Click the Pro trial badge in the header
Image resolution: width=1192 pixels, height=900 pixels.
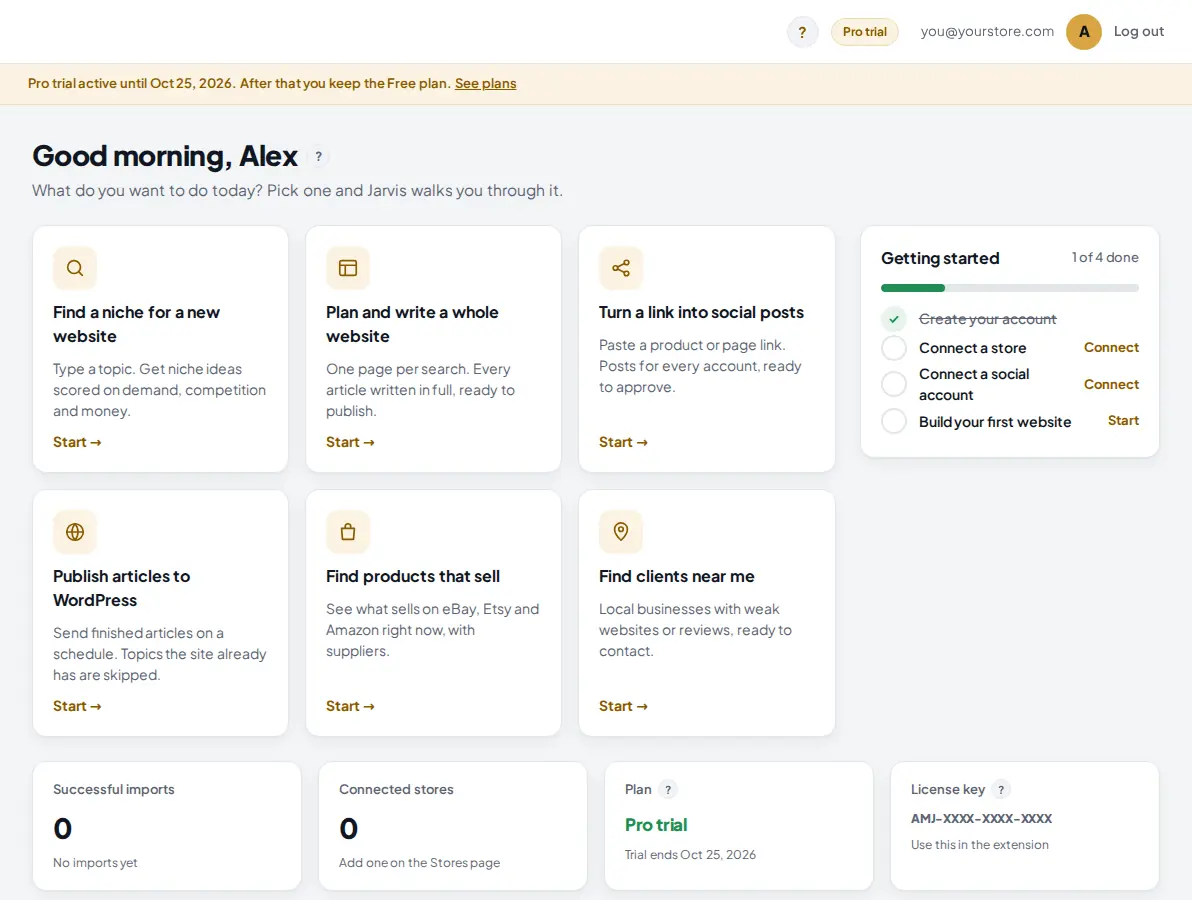tap(864, 32)
